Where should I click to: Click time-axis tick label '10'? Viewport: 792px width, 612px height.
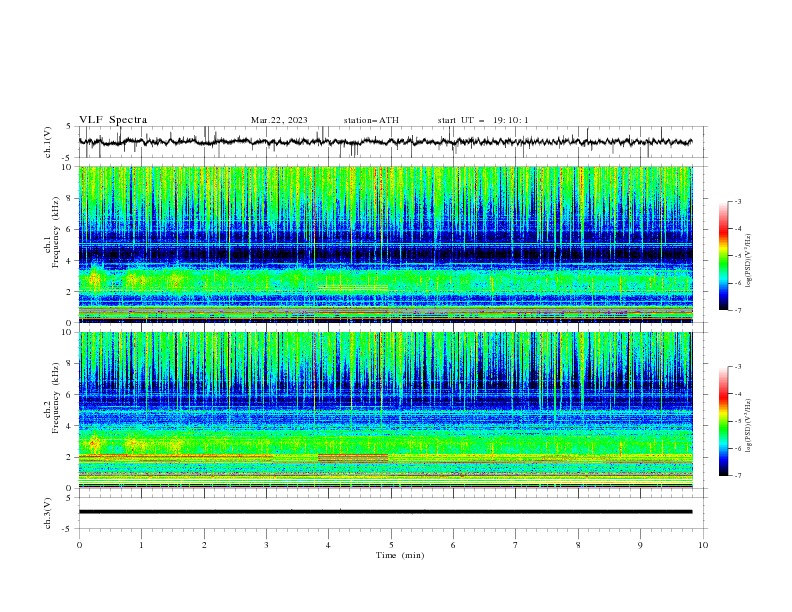(x=703, y=545)
